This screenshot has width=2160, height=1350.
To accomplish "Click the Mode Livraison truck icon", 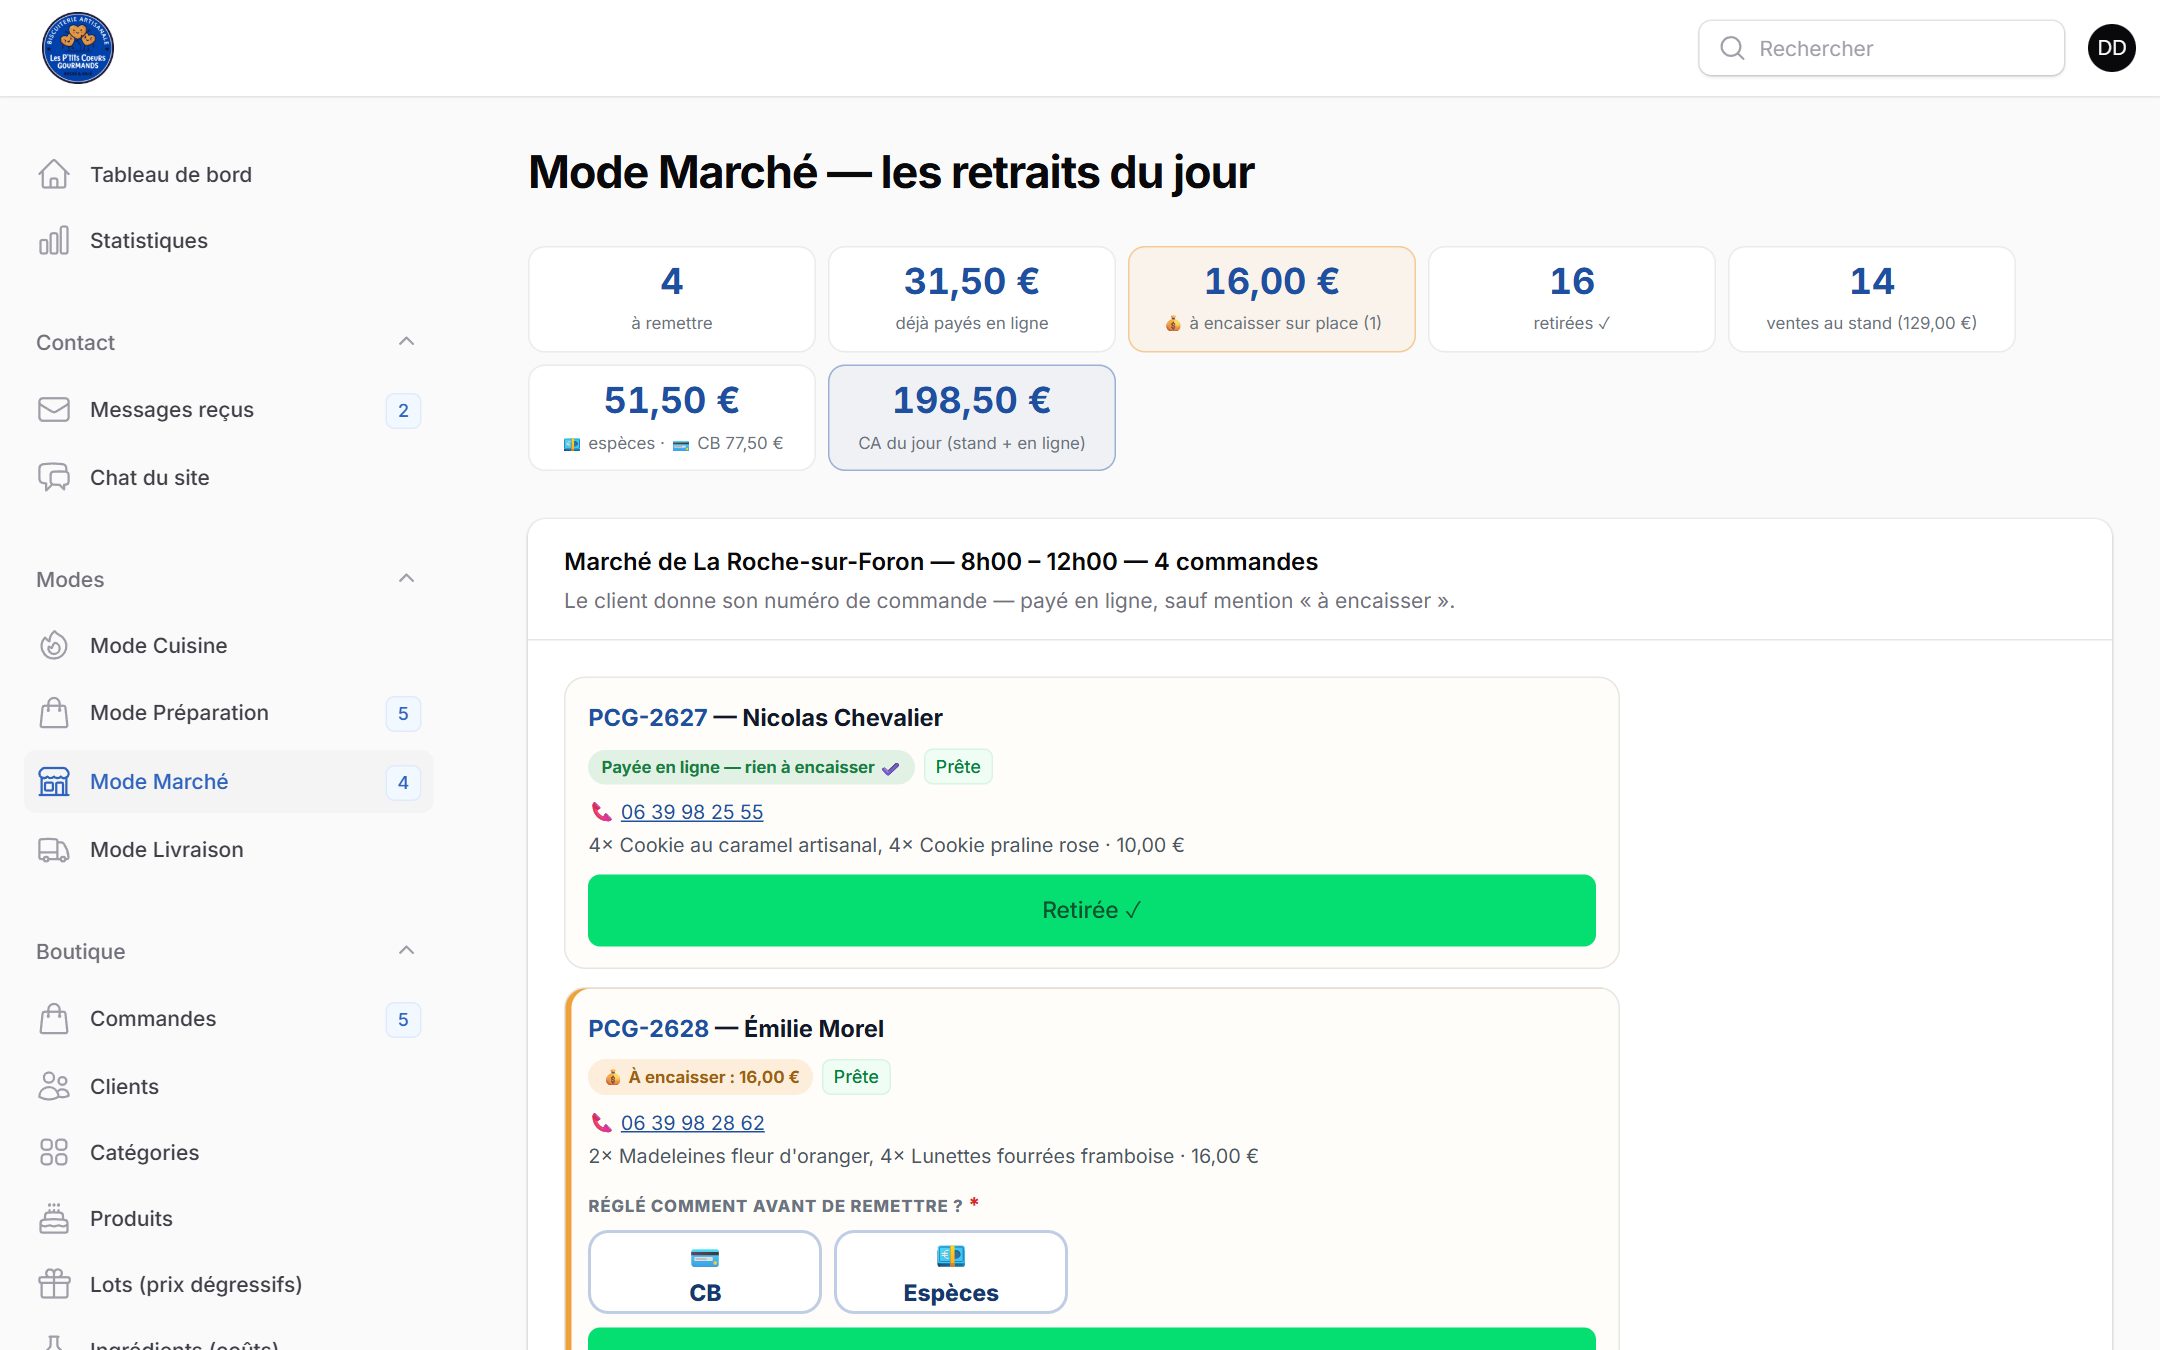I will [54, 849].
